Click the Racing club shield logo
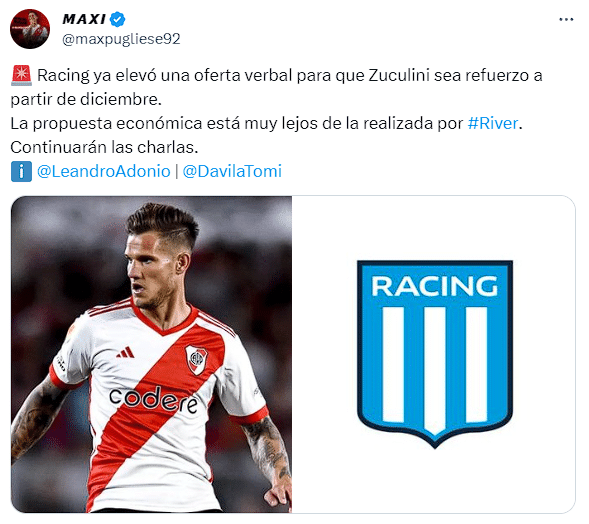 click(x=435, y=354)
